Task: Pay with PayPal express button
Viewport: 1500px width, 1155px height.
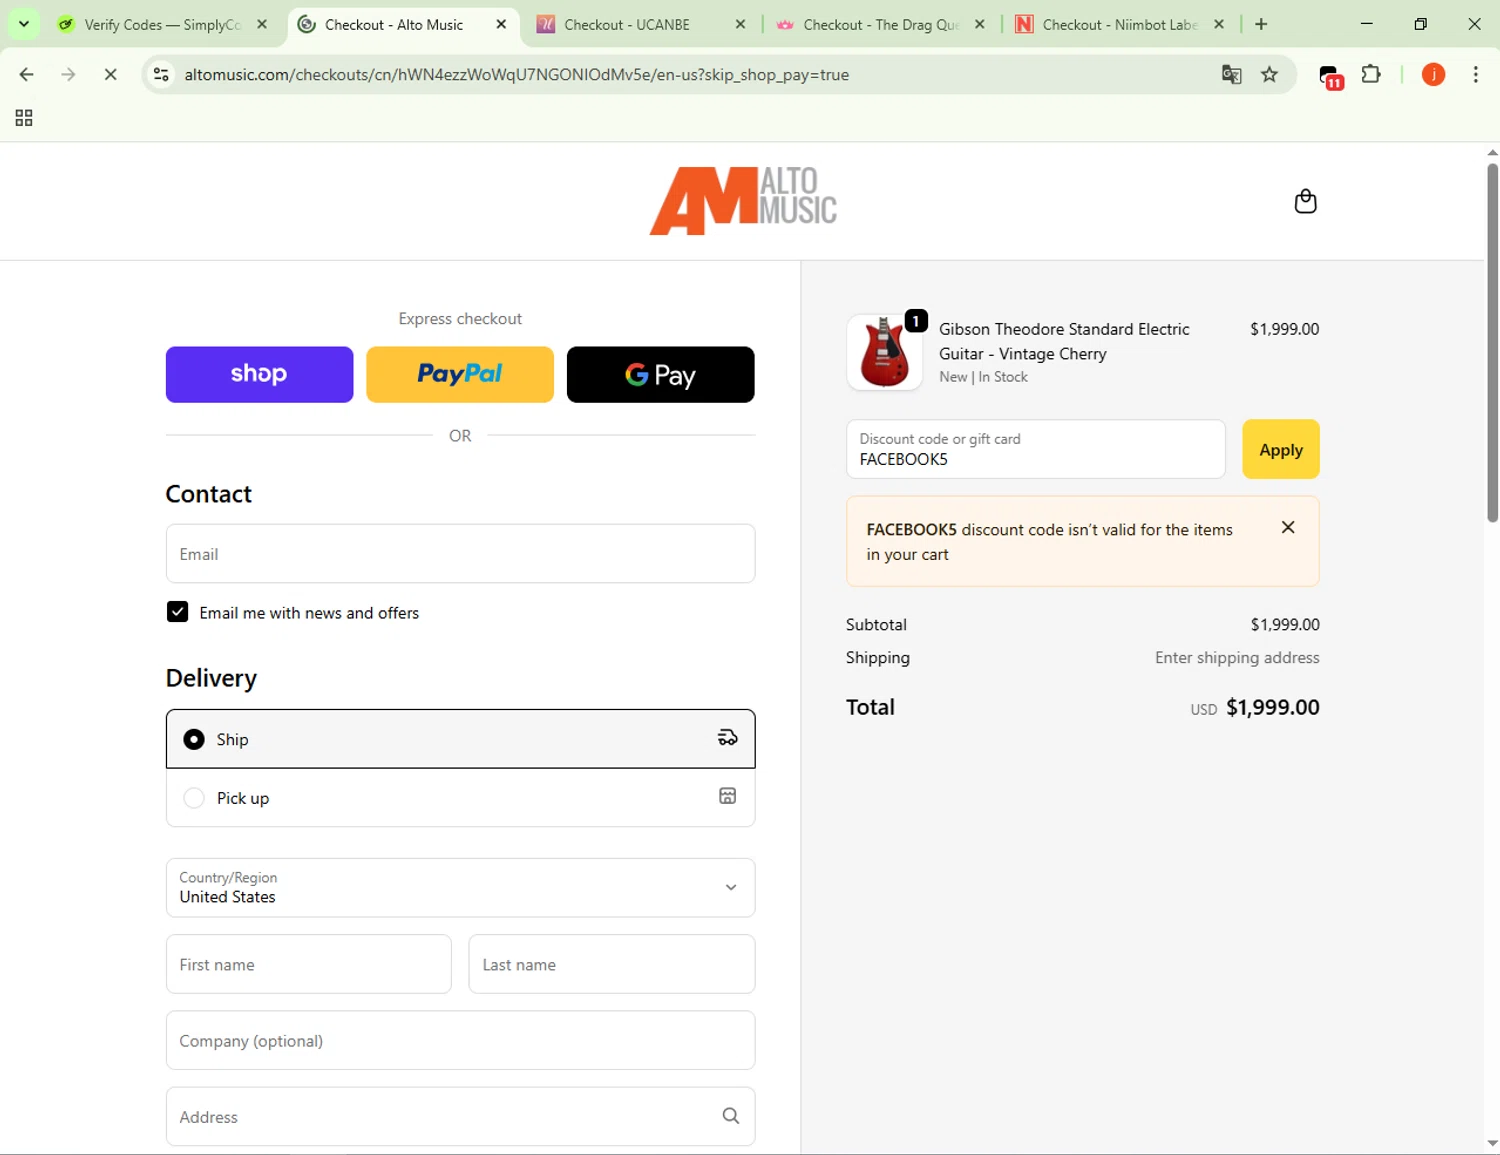Action: coord(460,374)
